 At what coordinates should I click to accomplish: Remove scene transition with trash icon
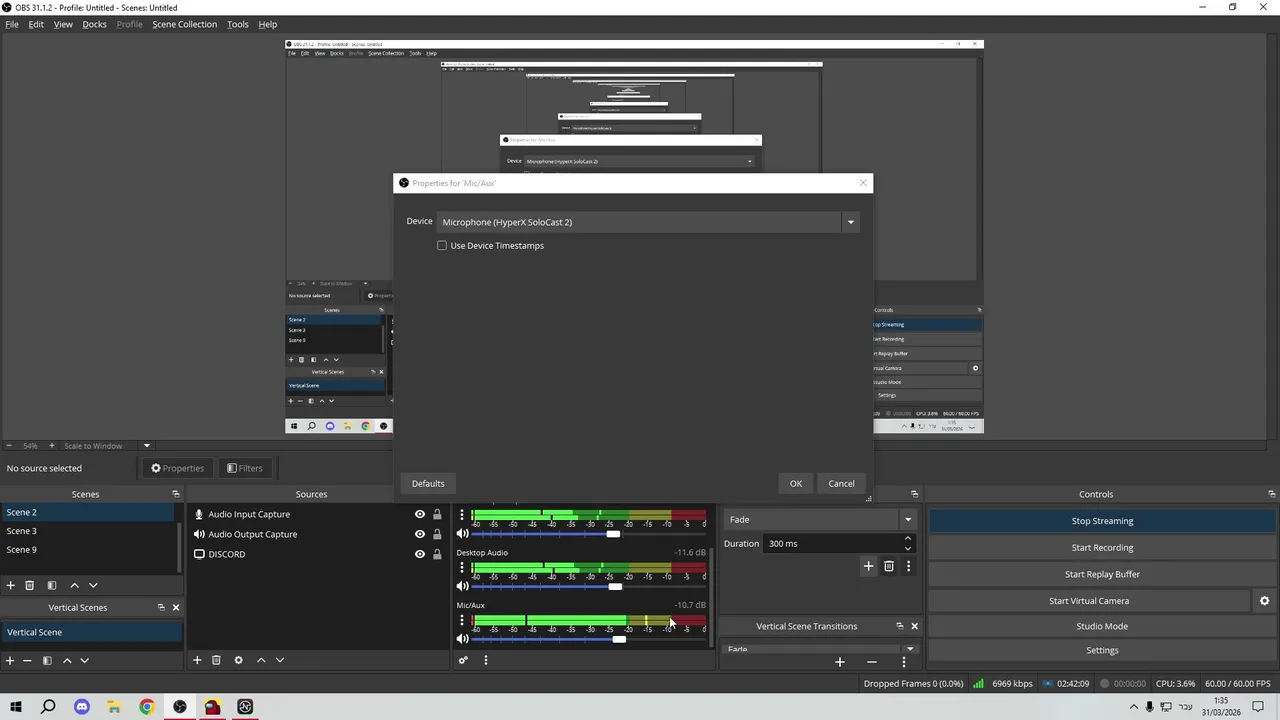point(888,566)
